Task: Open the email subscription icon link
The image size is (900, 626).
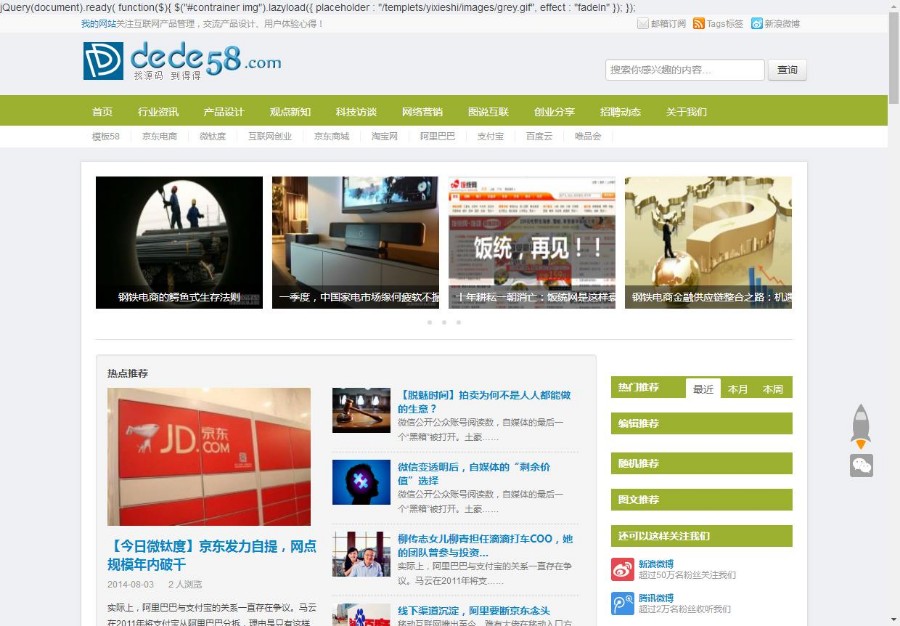Action: tap(642, 24)
